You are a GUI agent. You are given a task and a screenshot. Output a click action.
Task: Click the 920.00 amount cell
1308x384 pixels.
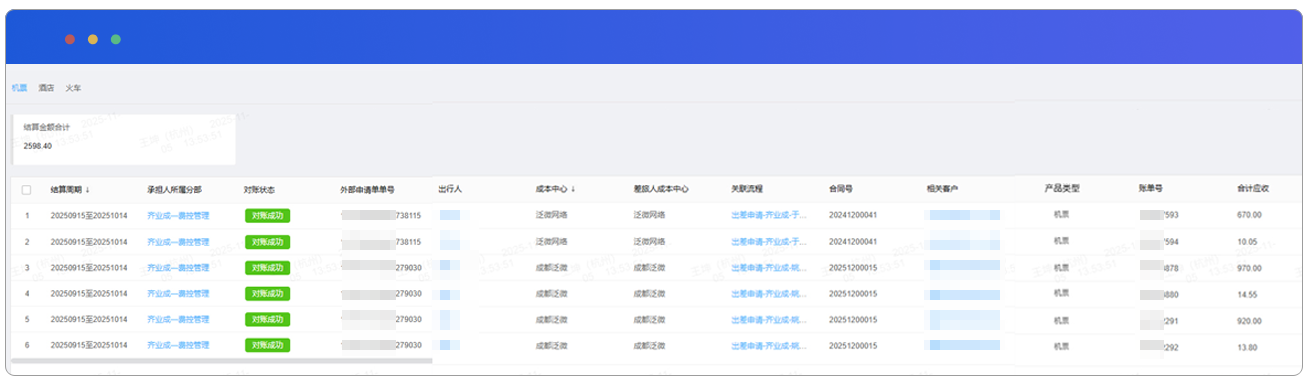click(1249, 320)
